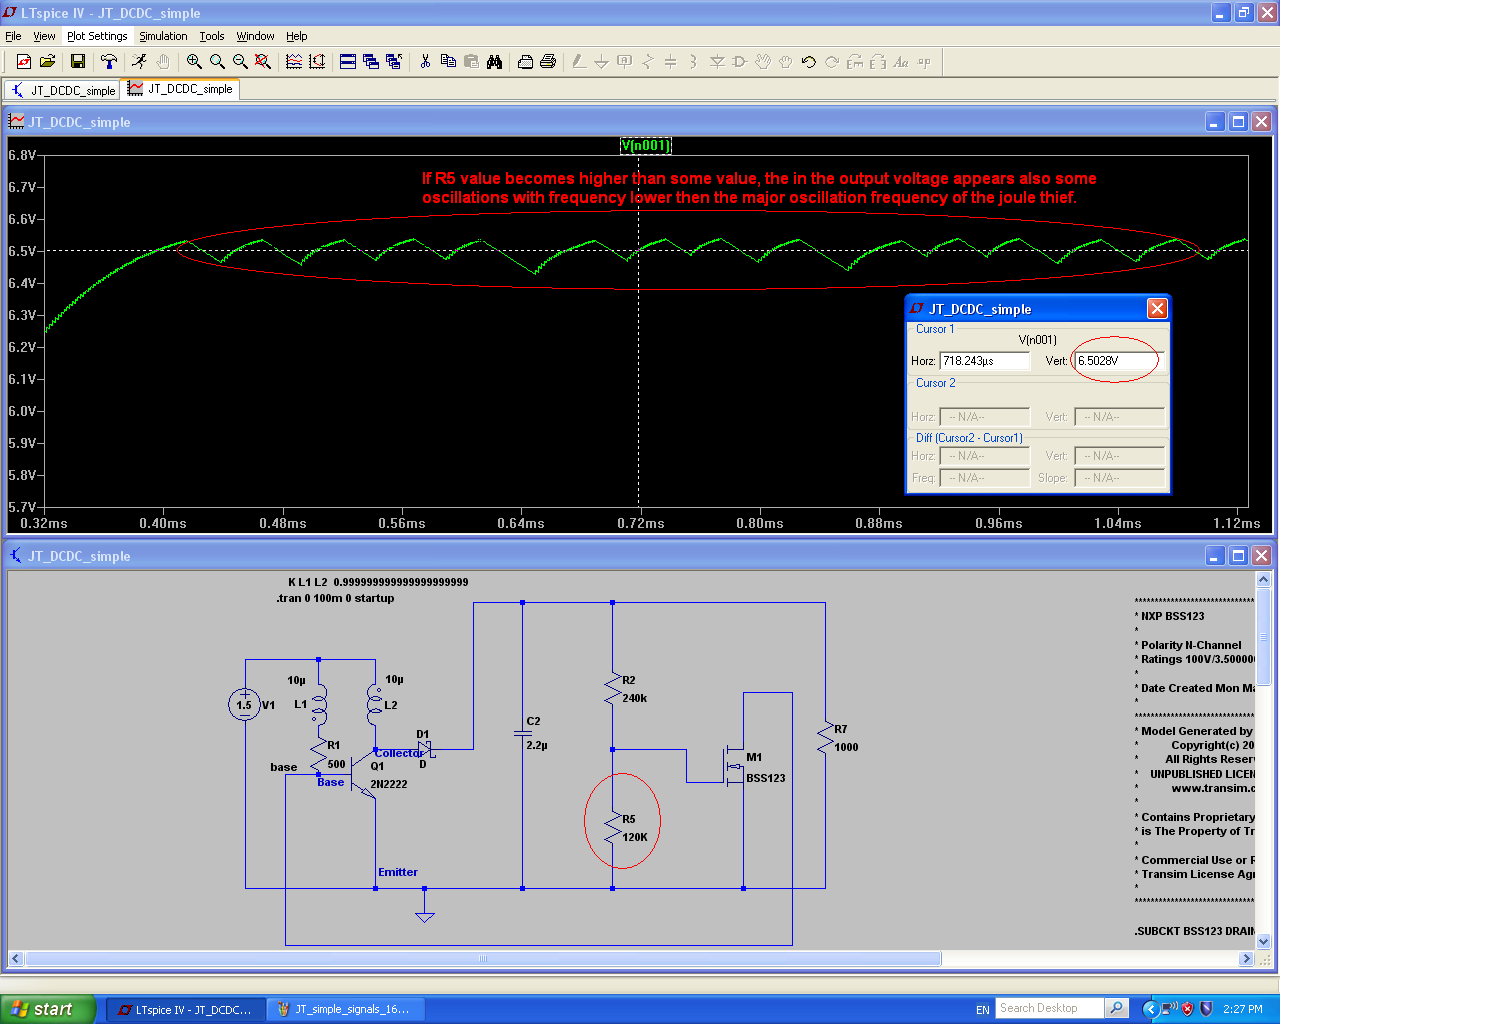Click the V(n001) trace label on the plot

pyautogui.click(x=645, y=146)
